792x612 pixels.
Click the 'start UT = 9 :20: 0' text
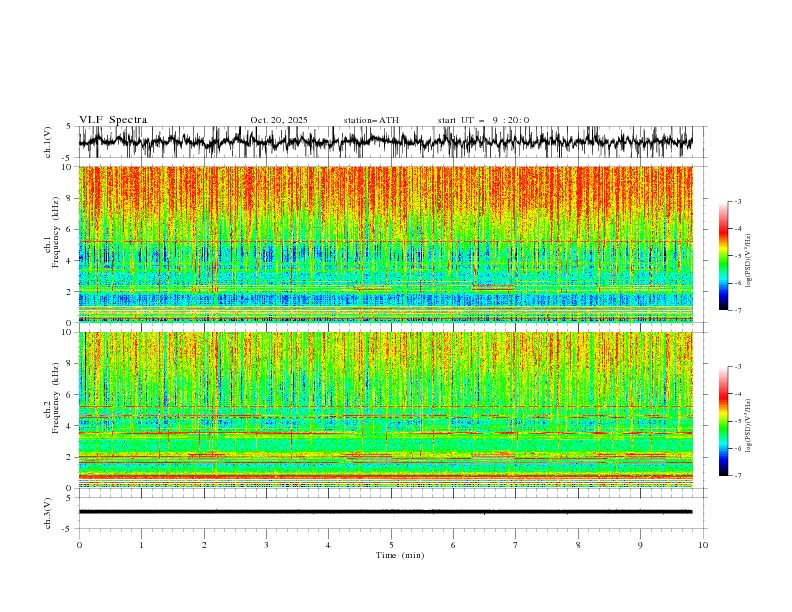483,120
